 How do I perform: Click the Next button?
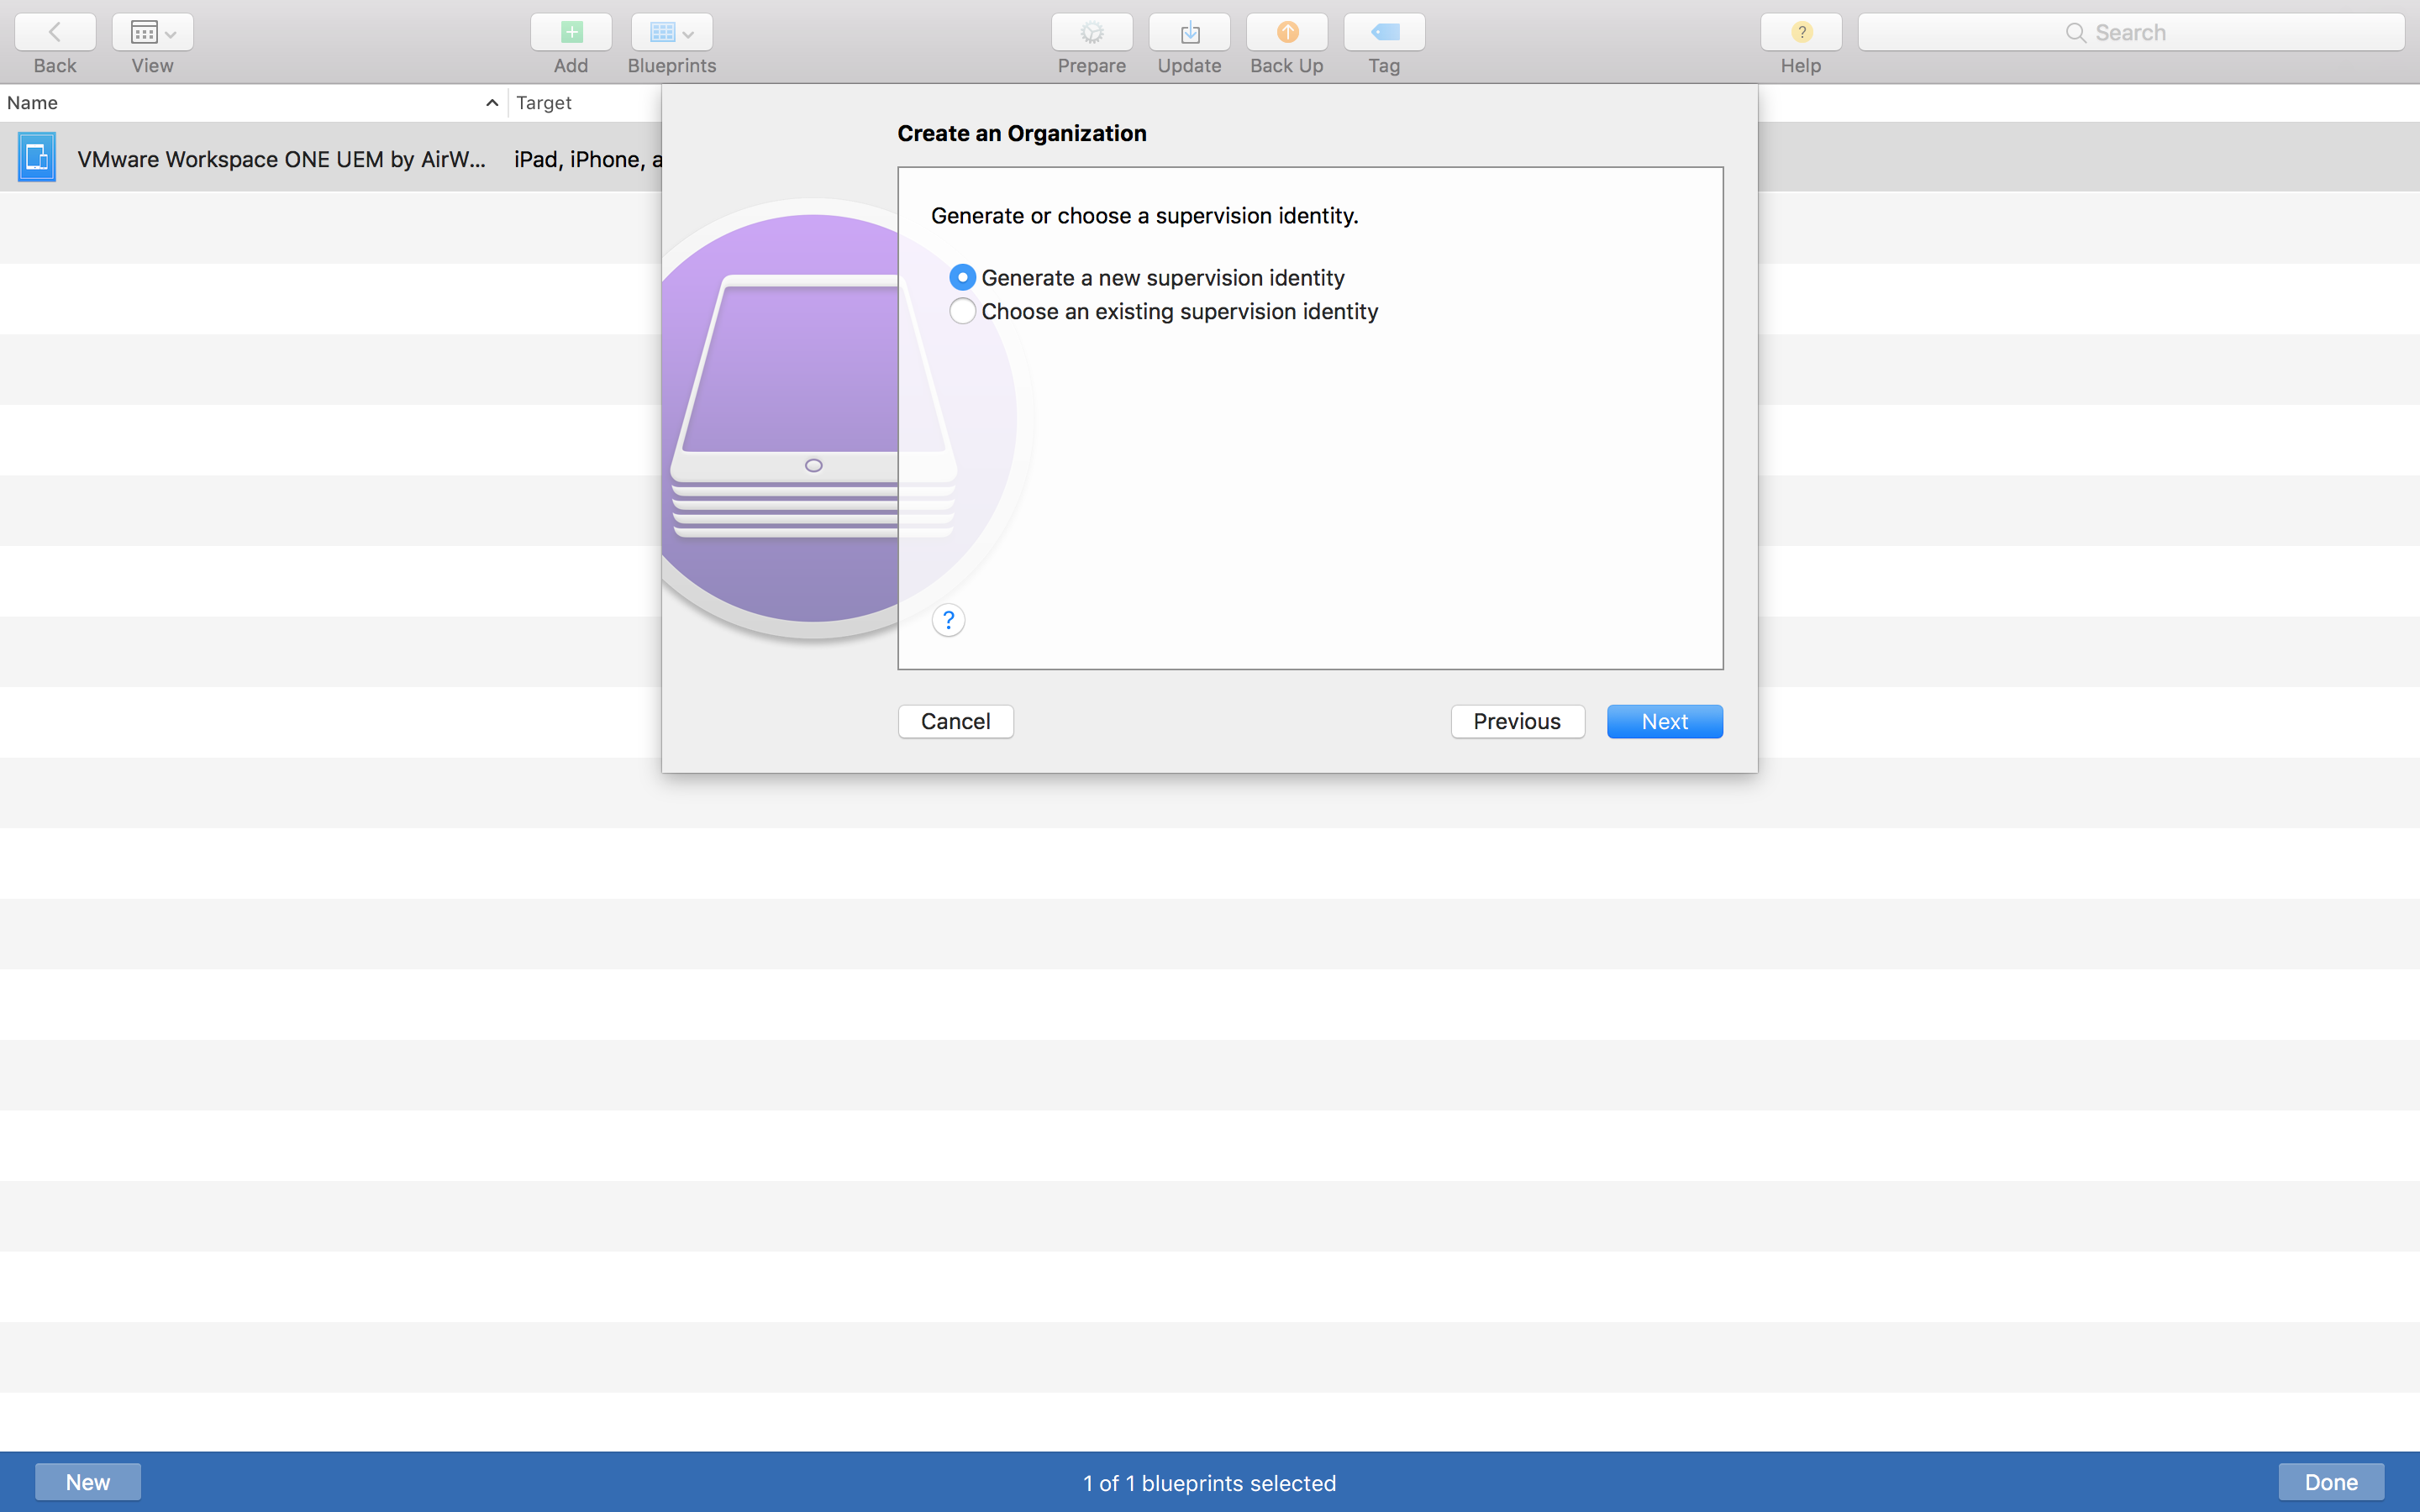tap(1664, 721)
